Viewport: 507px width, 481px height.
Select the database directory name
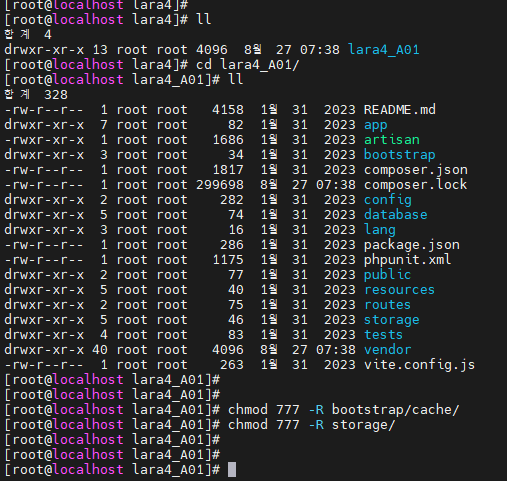pyautogui.click(x=396, y=215)
